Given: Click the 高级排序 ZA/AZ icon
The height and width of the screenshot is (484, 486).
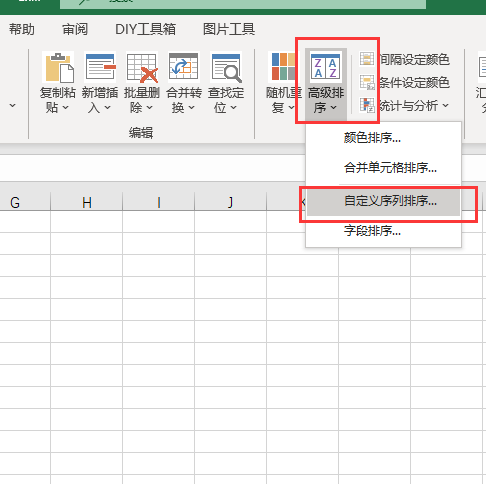Looking at the screenshot, I should pyautogui.click(x=325, y=67).
